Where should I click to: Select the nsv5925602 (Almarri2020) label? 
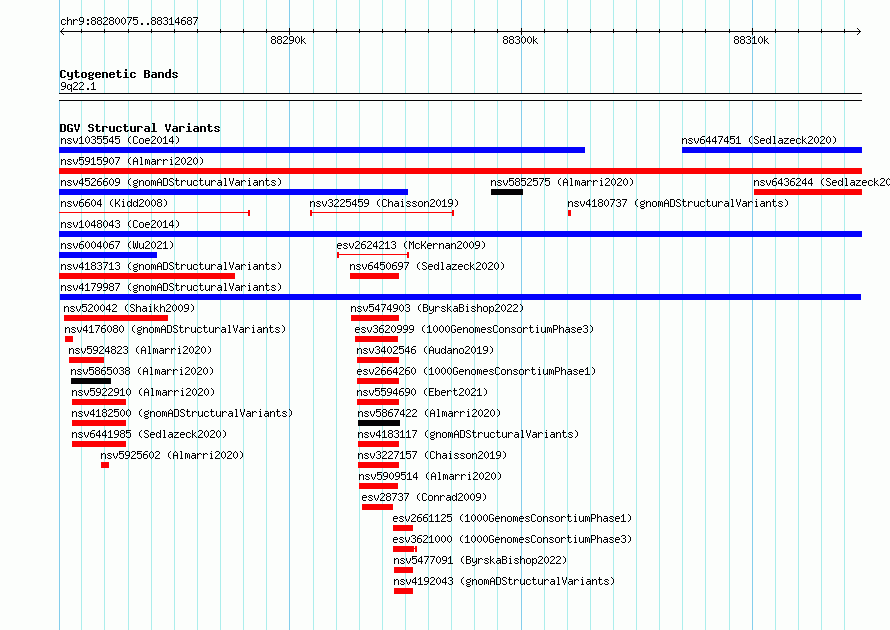tap(172, 455)
